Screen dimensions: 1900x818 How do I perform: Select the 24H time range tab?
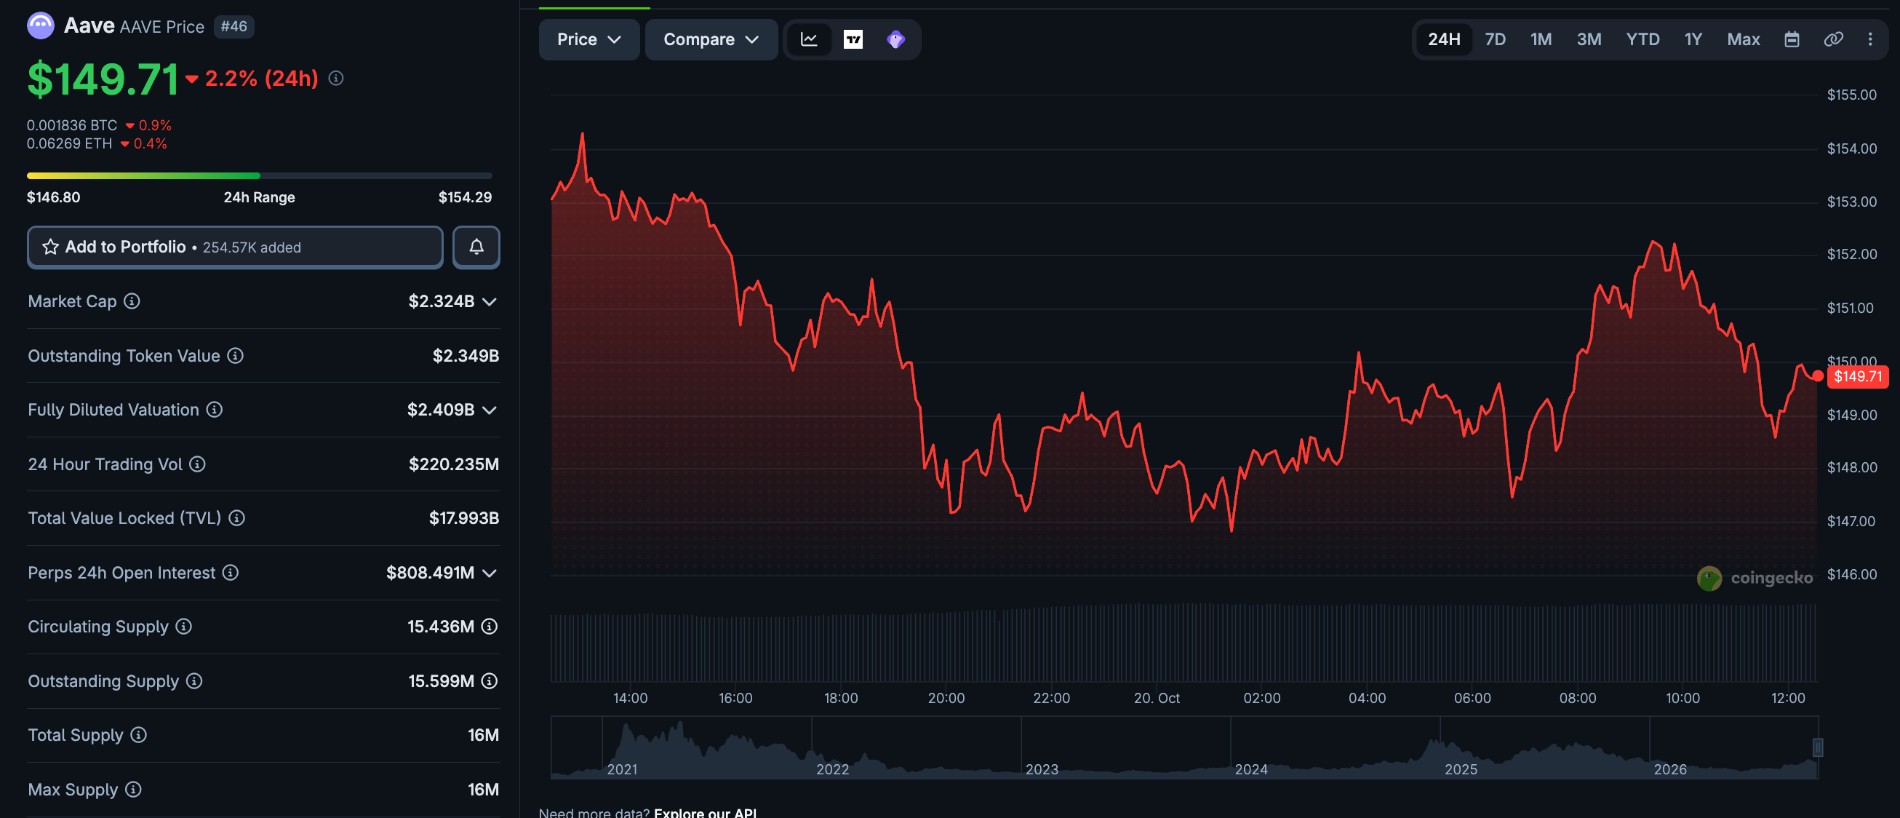pyautogui.click(x=1444, y=40)
